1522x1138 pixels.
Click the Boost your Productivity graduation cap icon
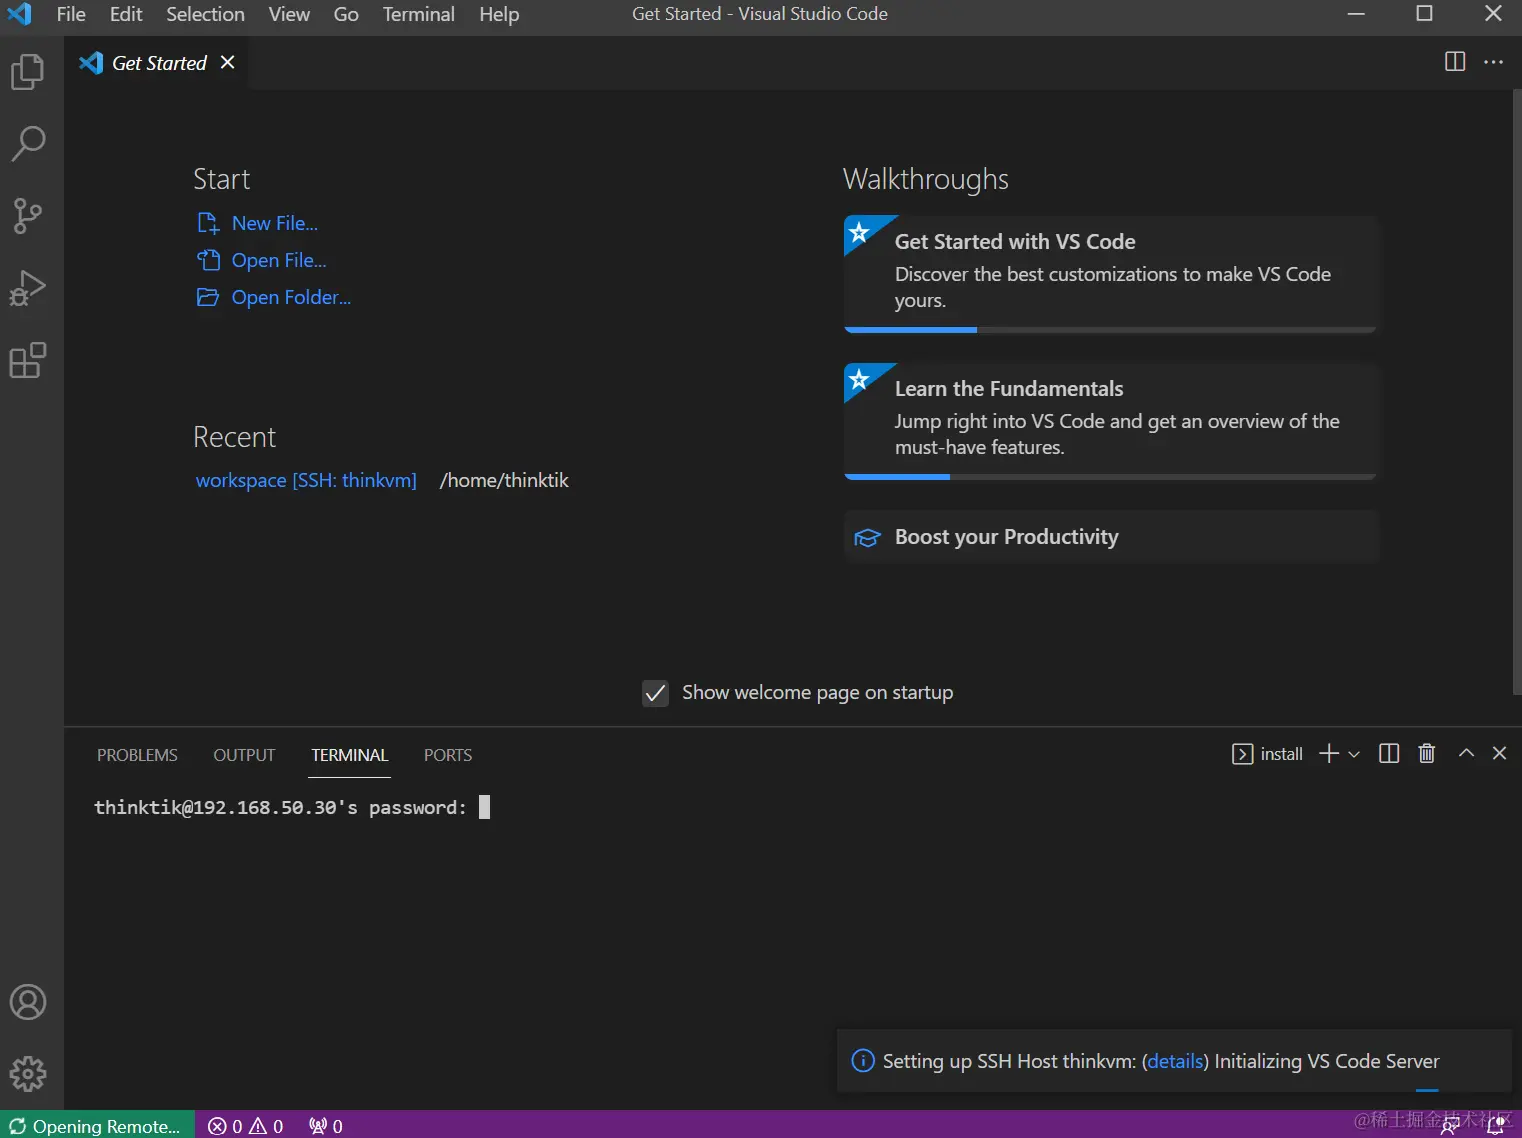click(867, 538)
